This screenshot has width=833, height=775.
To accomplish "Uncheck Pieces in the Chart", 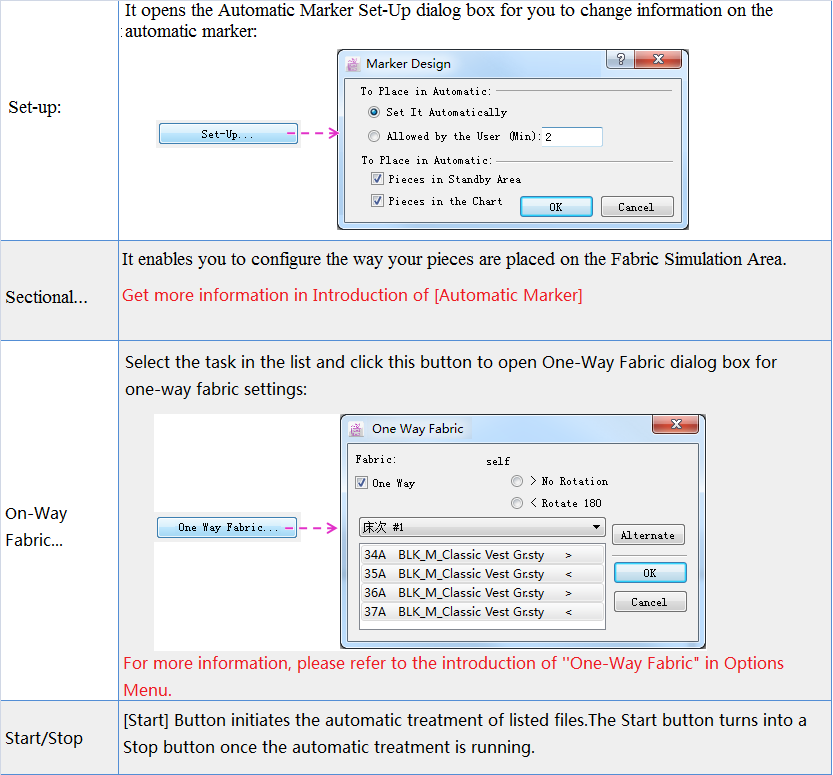I will click(x=377, y=201).
